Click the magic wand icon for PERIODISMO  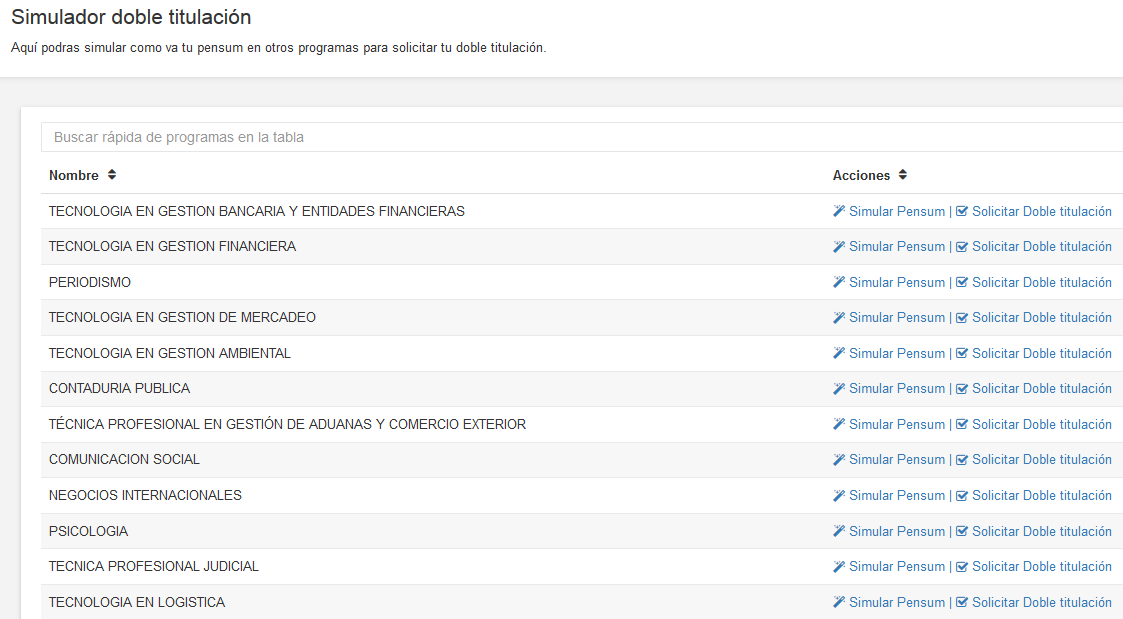839,282
